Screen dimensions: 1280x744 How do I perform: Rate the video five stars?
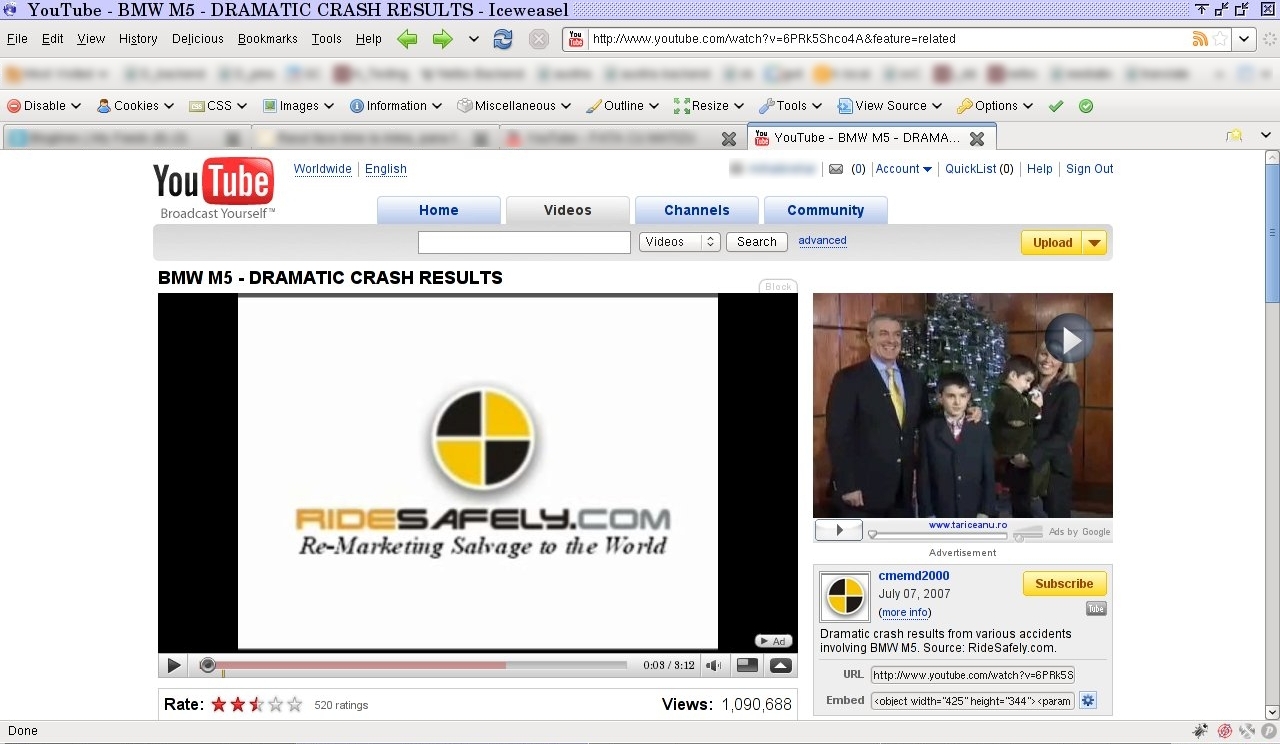pyautogui.click(x=295, y=704)
